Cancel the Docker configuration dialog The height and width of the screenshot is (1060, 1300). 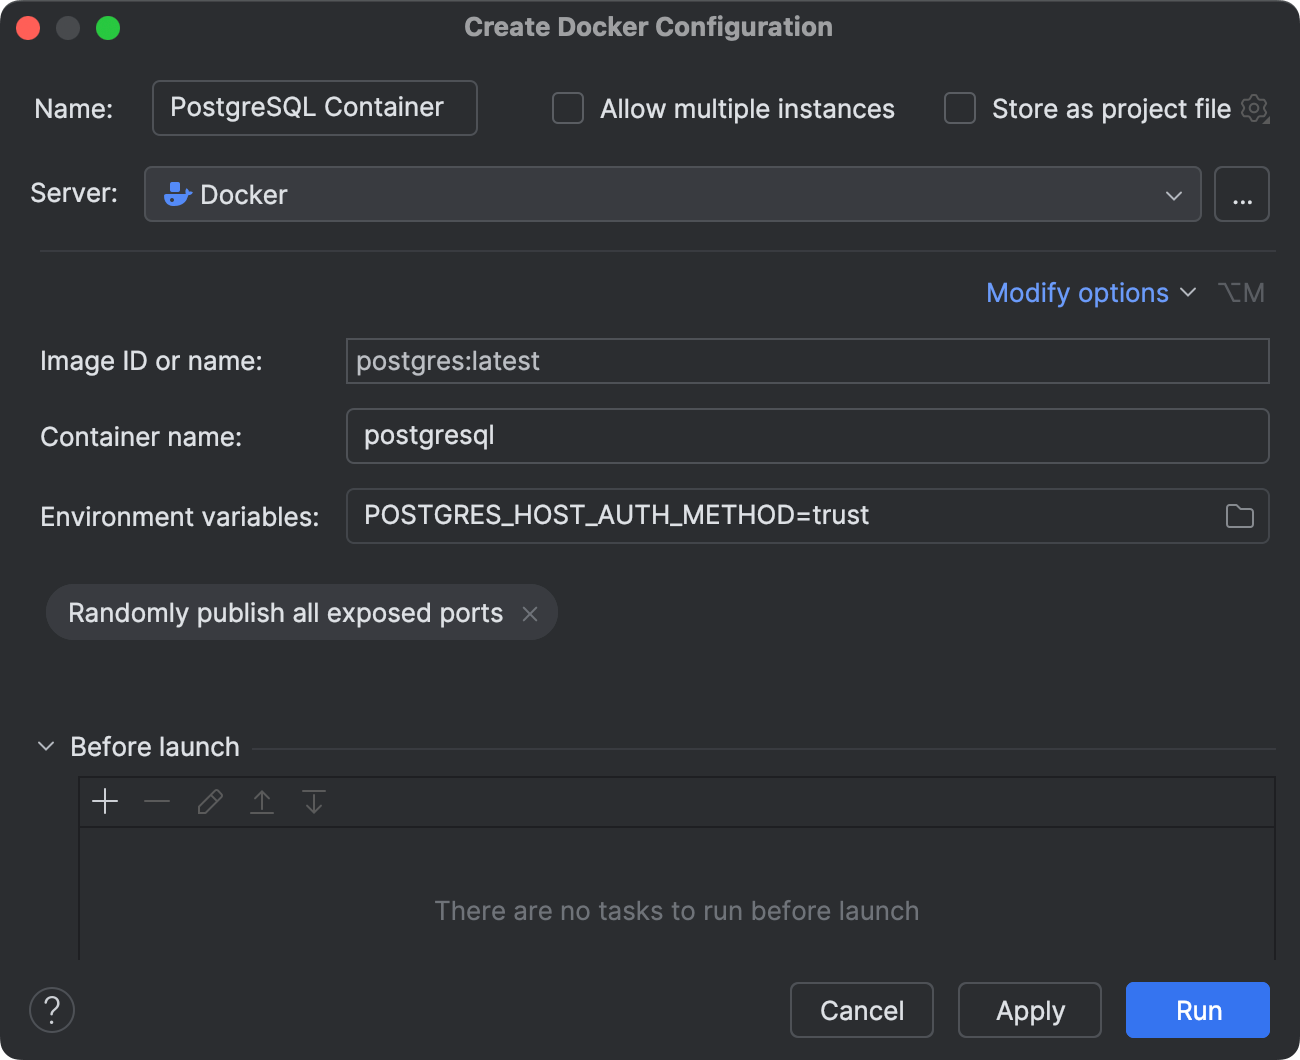coord(861,1010)
